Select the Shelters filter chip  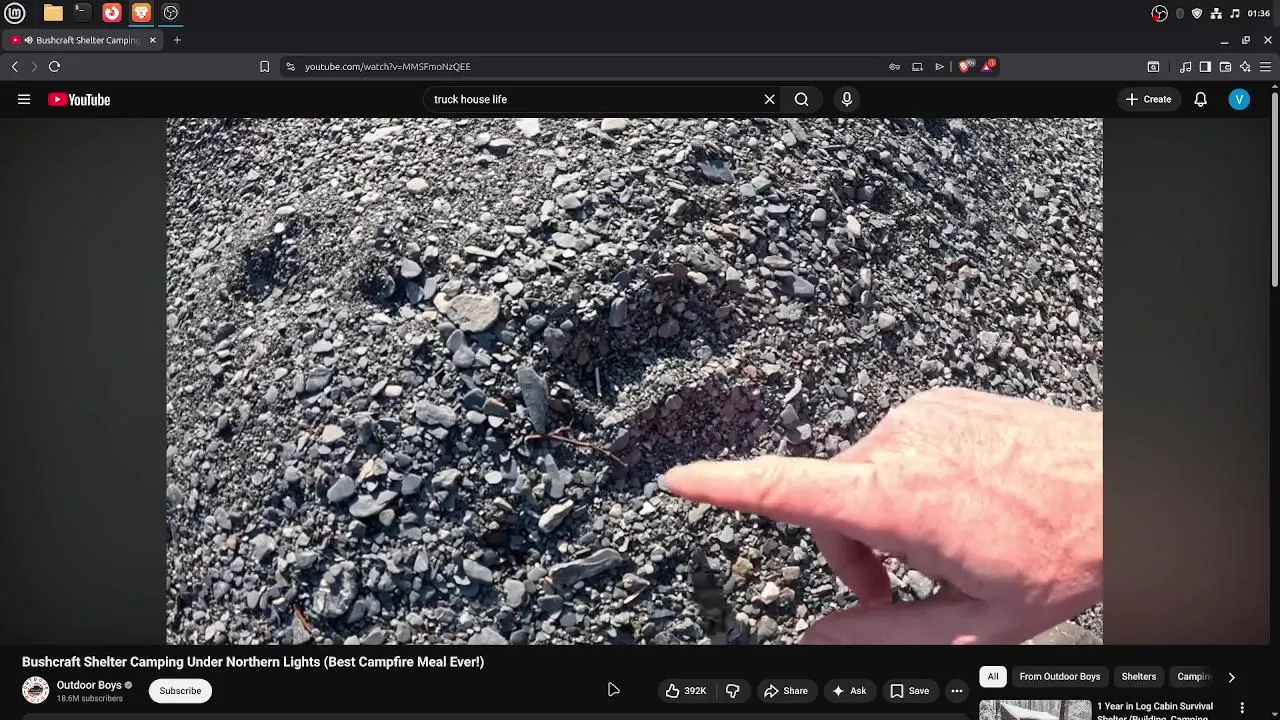(x=1139, y=677)
